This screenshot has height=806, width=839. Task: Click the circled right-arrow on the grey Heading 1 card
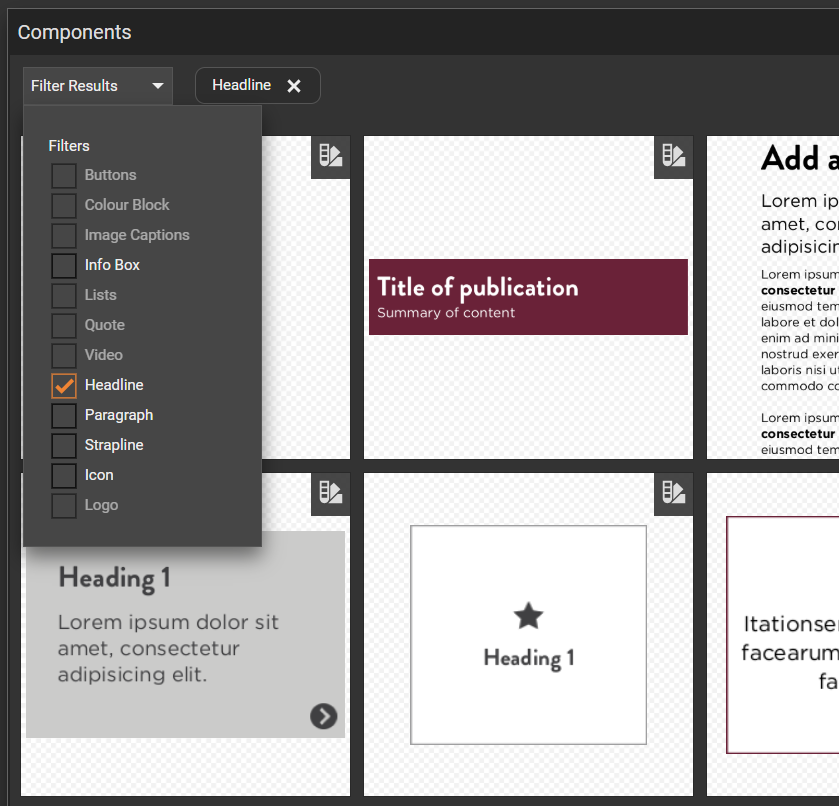pyautogui.click(x=322, y=717)
